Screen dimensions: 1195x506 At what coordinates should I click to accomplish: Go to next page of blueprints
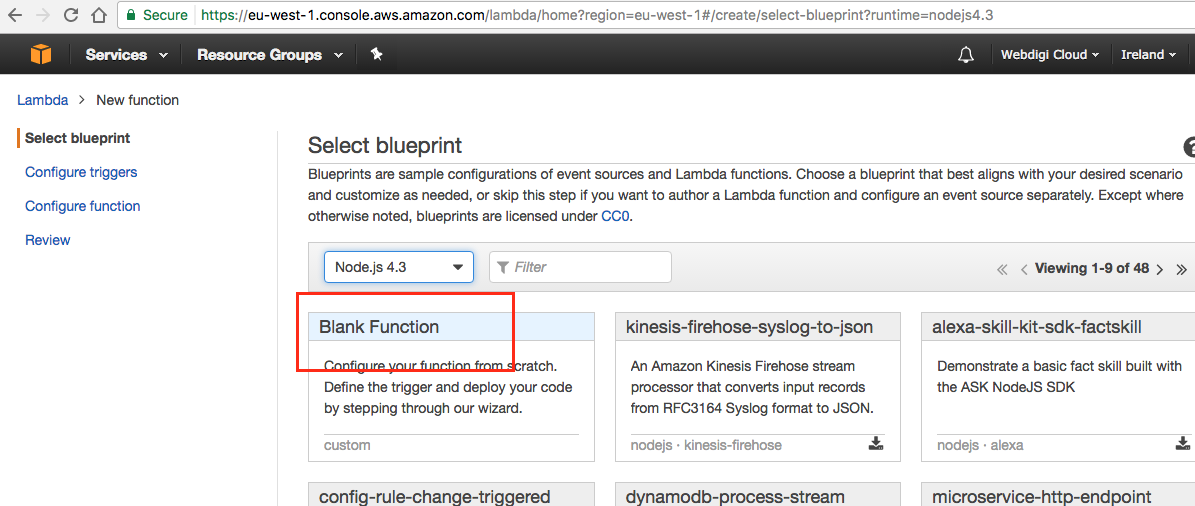(x=1160, y=269)
